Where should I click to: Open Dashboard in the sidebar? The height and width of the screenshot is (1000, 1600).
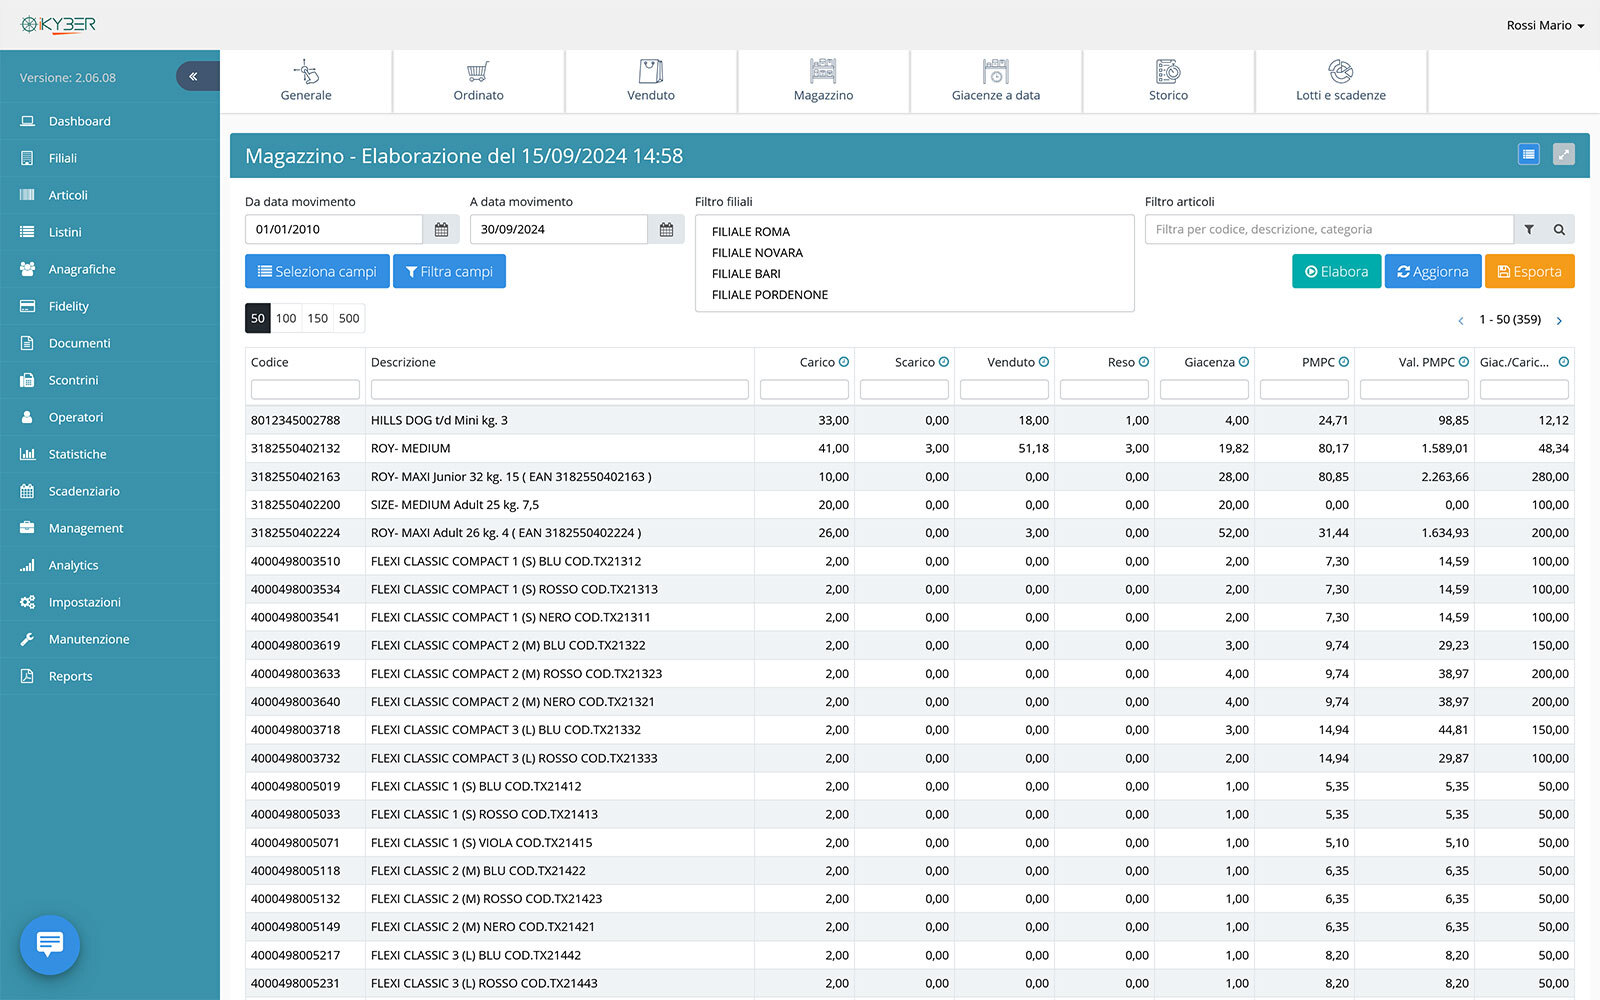(110, 121)
